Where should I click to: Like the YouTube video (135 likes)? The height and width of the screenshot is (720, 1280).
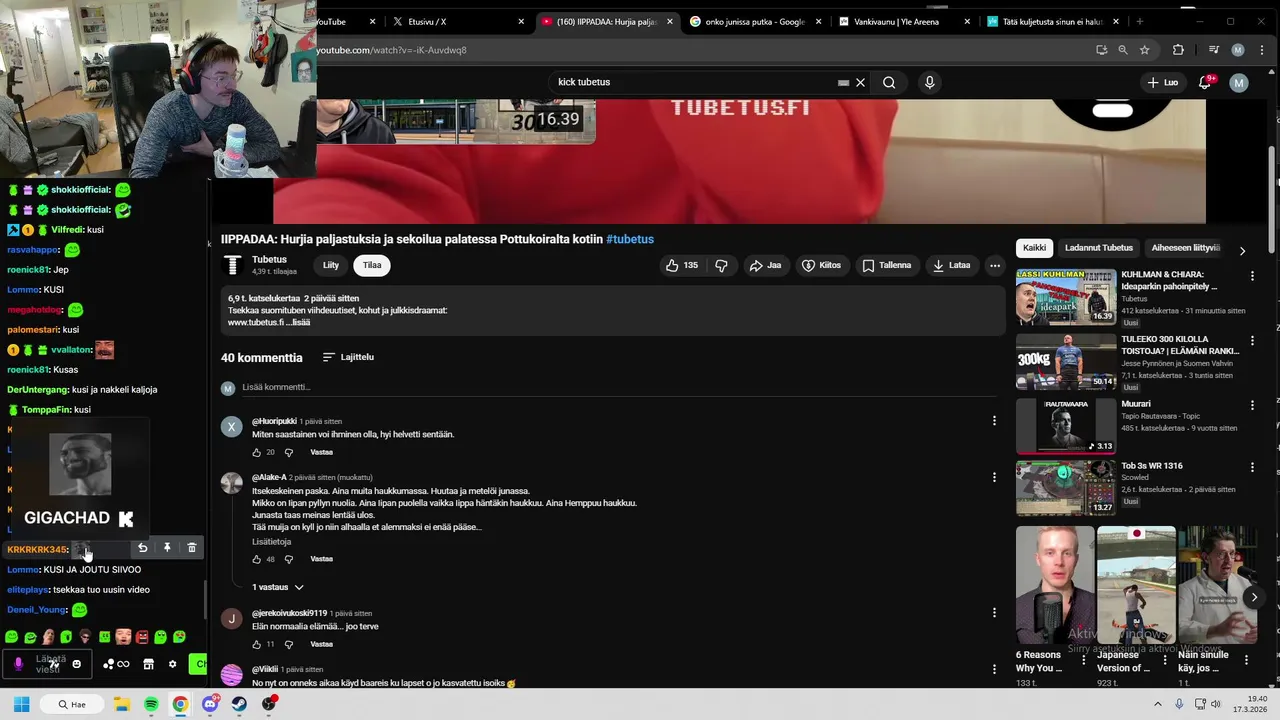[682, 265]
